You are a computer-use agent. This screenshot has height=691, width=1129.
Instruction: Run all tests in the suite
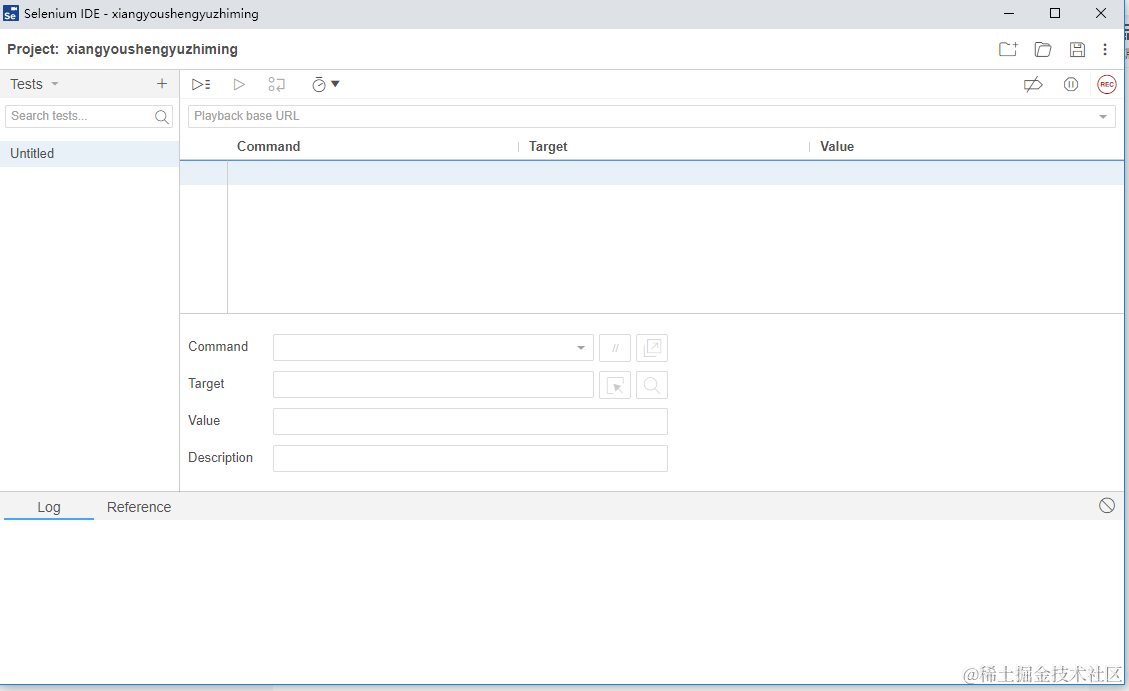click(x=201, y=84)
